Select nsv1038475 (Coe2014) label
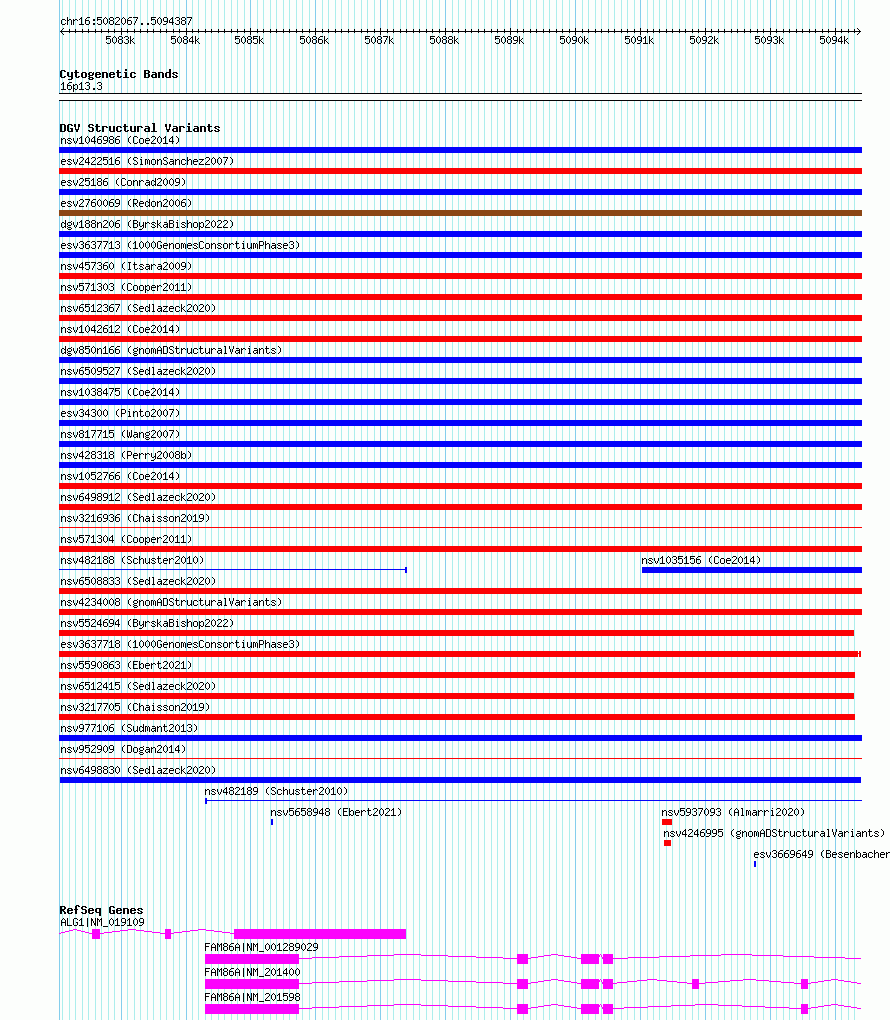 (120, 392)
